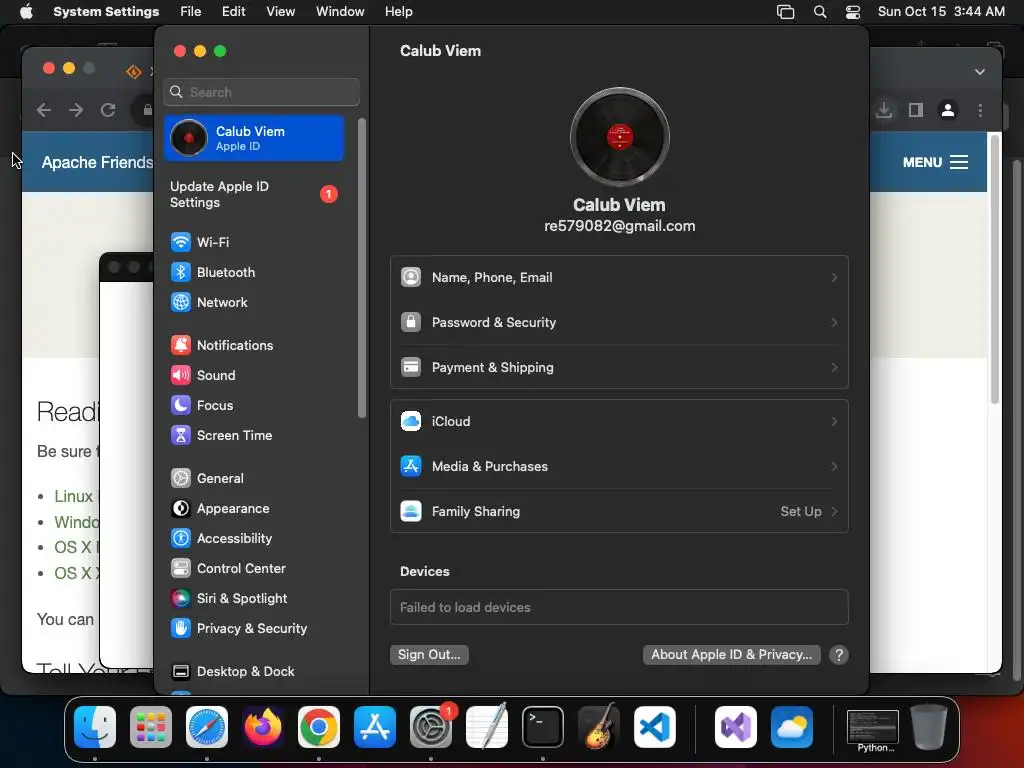Click the Sign Out button
This screenshot has width=1024, height=768.
429,654
